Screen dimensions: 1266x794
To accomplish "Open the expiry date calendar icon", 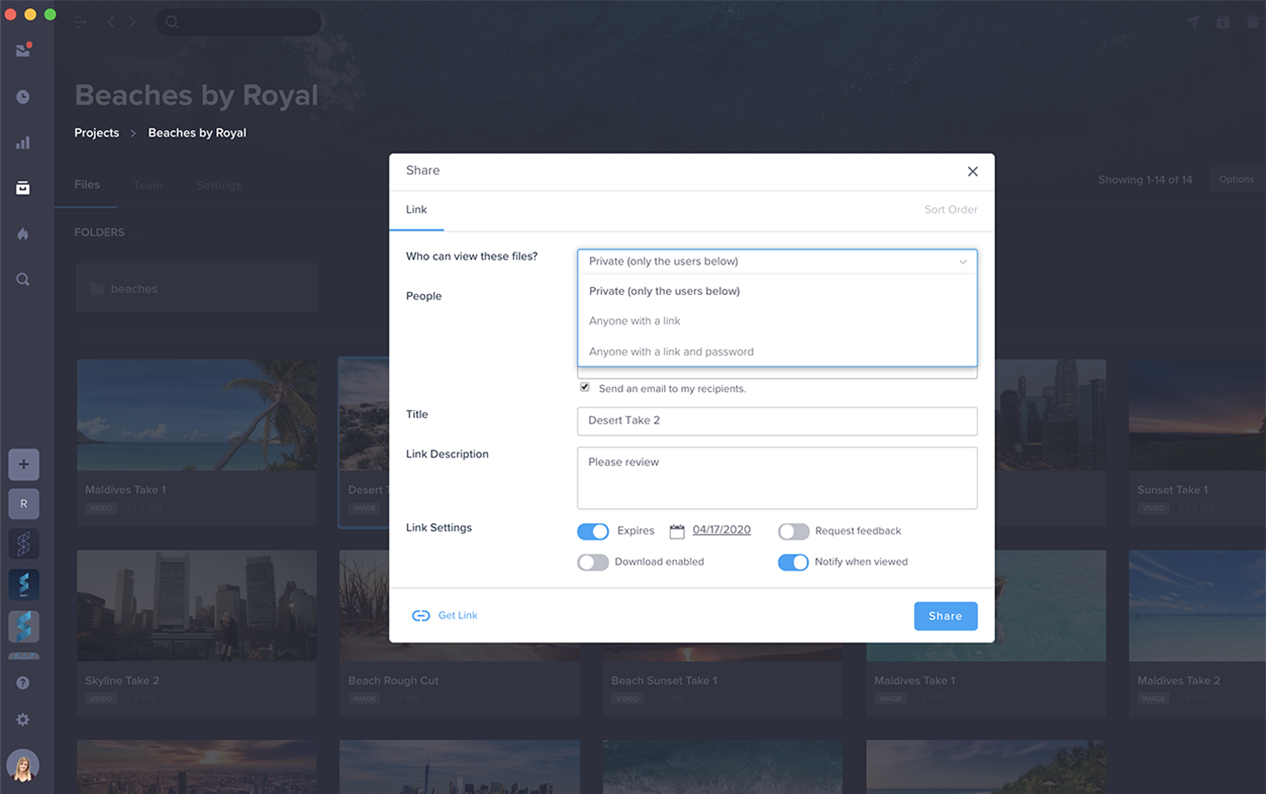I will (x=677, y=531).
